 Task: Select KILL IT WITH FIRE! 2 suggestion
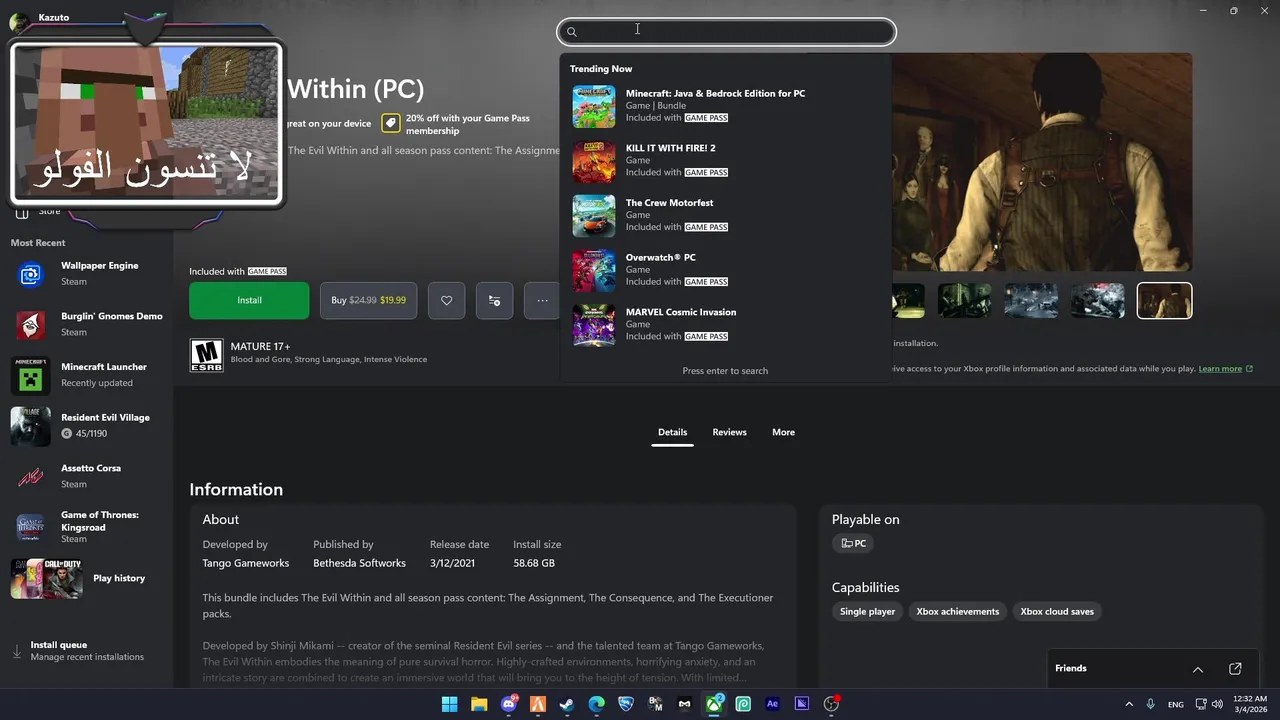click(725, 160)
